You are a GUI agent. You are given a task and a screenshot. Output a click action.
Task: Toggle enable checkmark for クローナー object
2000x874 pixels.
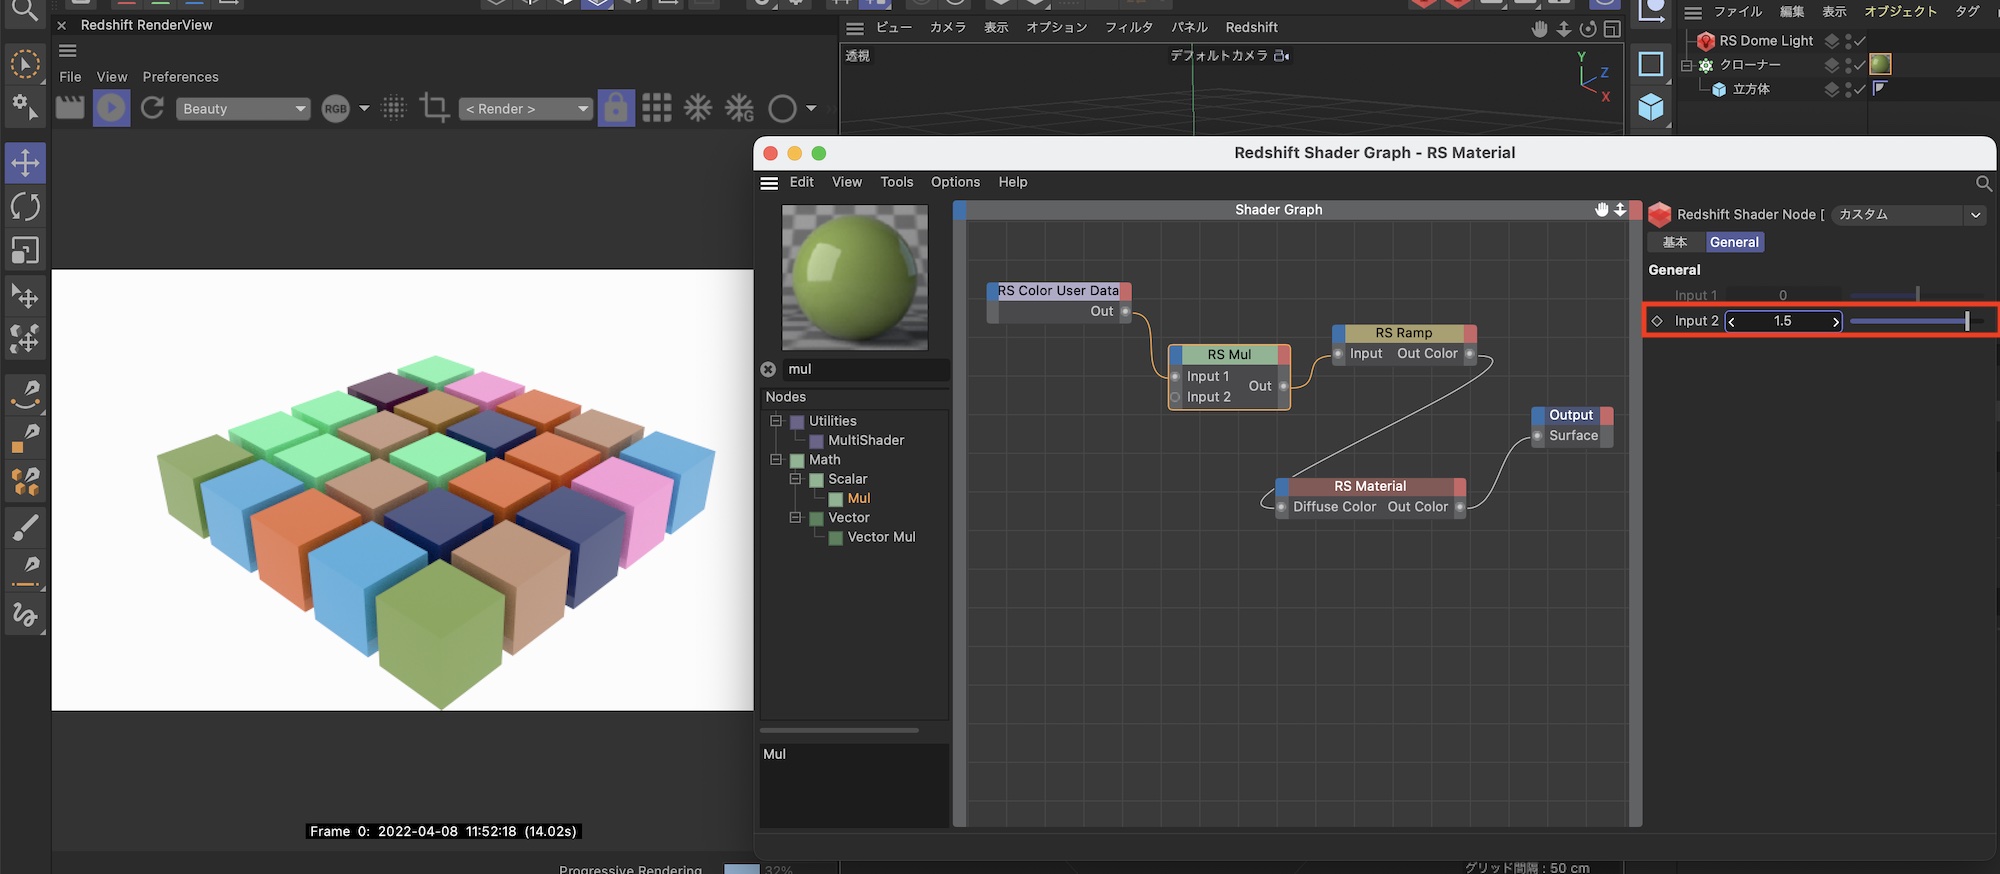pos(1860,65)
